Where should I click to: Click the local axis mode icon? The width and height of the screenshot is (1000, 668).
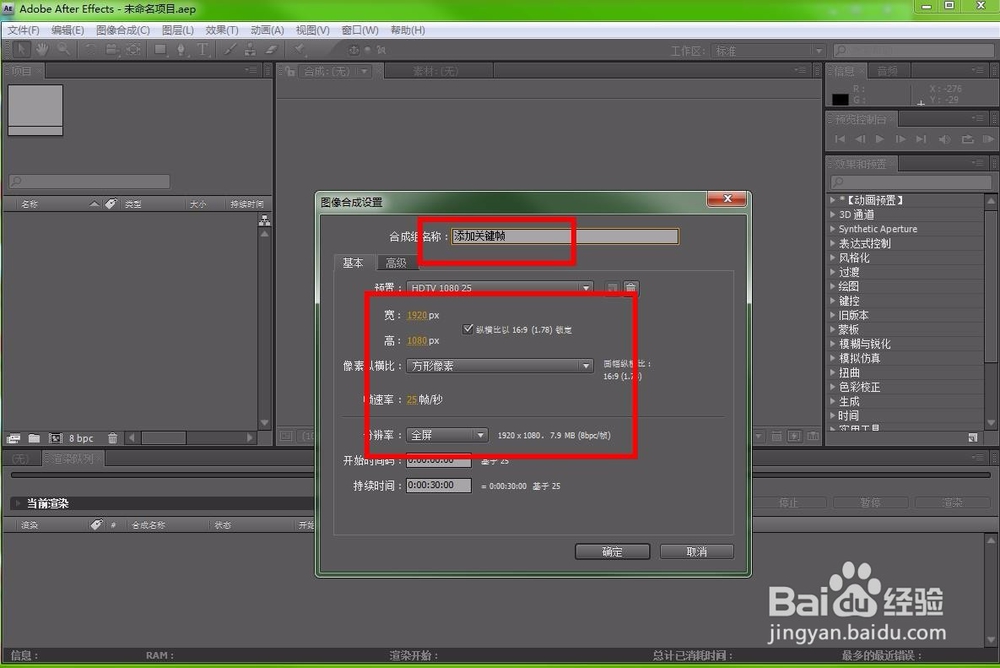click(354, 50)
